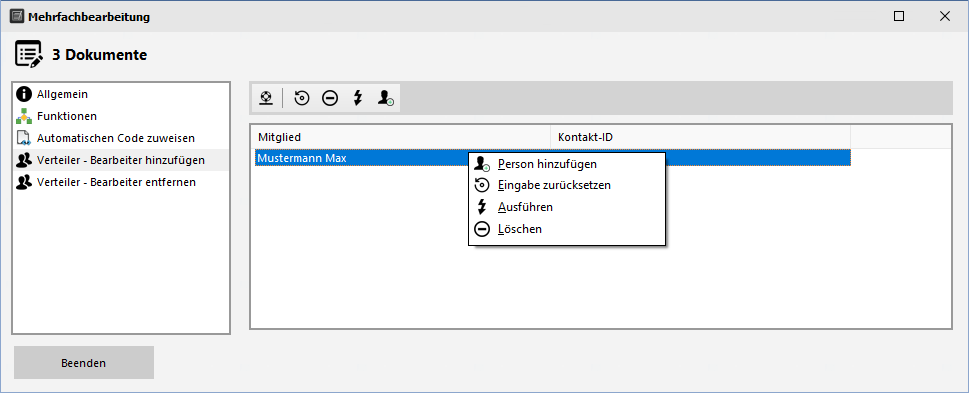
Task: Open Verteiler - Bearbeiter hinzufügen section
Action: point(121,160)
